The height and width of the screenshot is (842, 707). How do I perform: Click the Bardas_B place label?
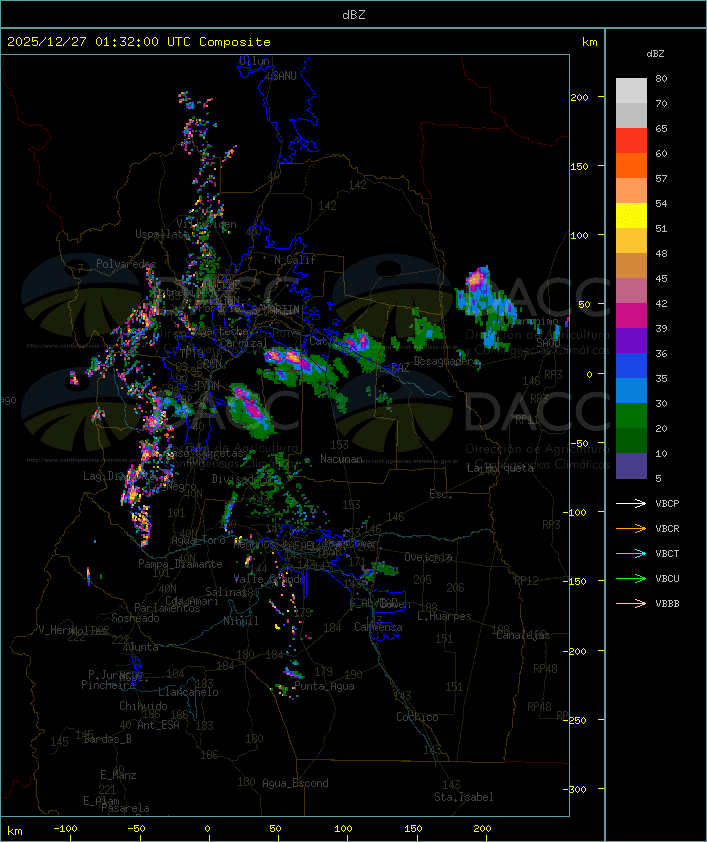pos(108,739)
